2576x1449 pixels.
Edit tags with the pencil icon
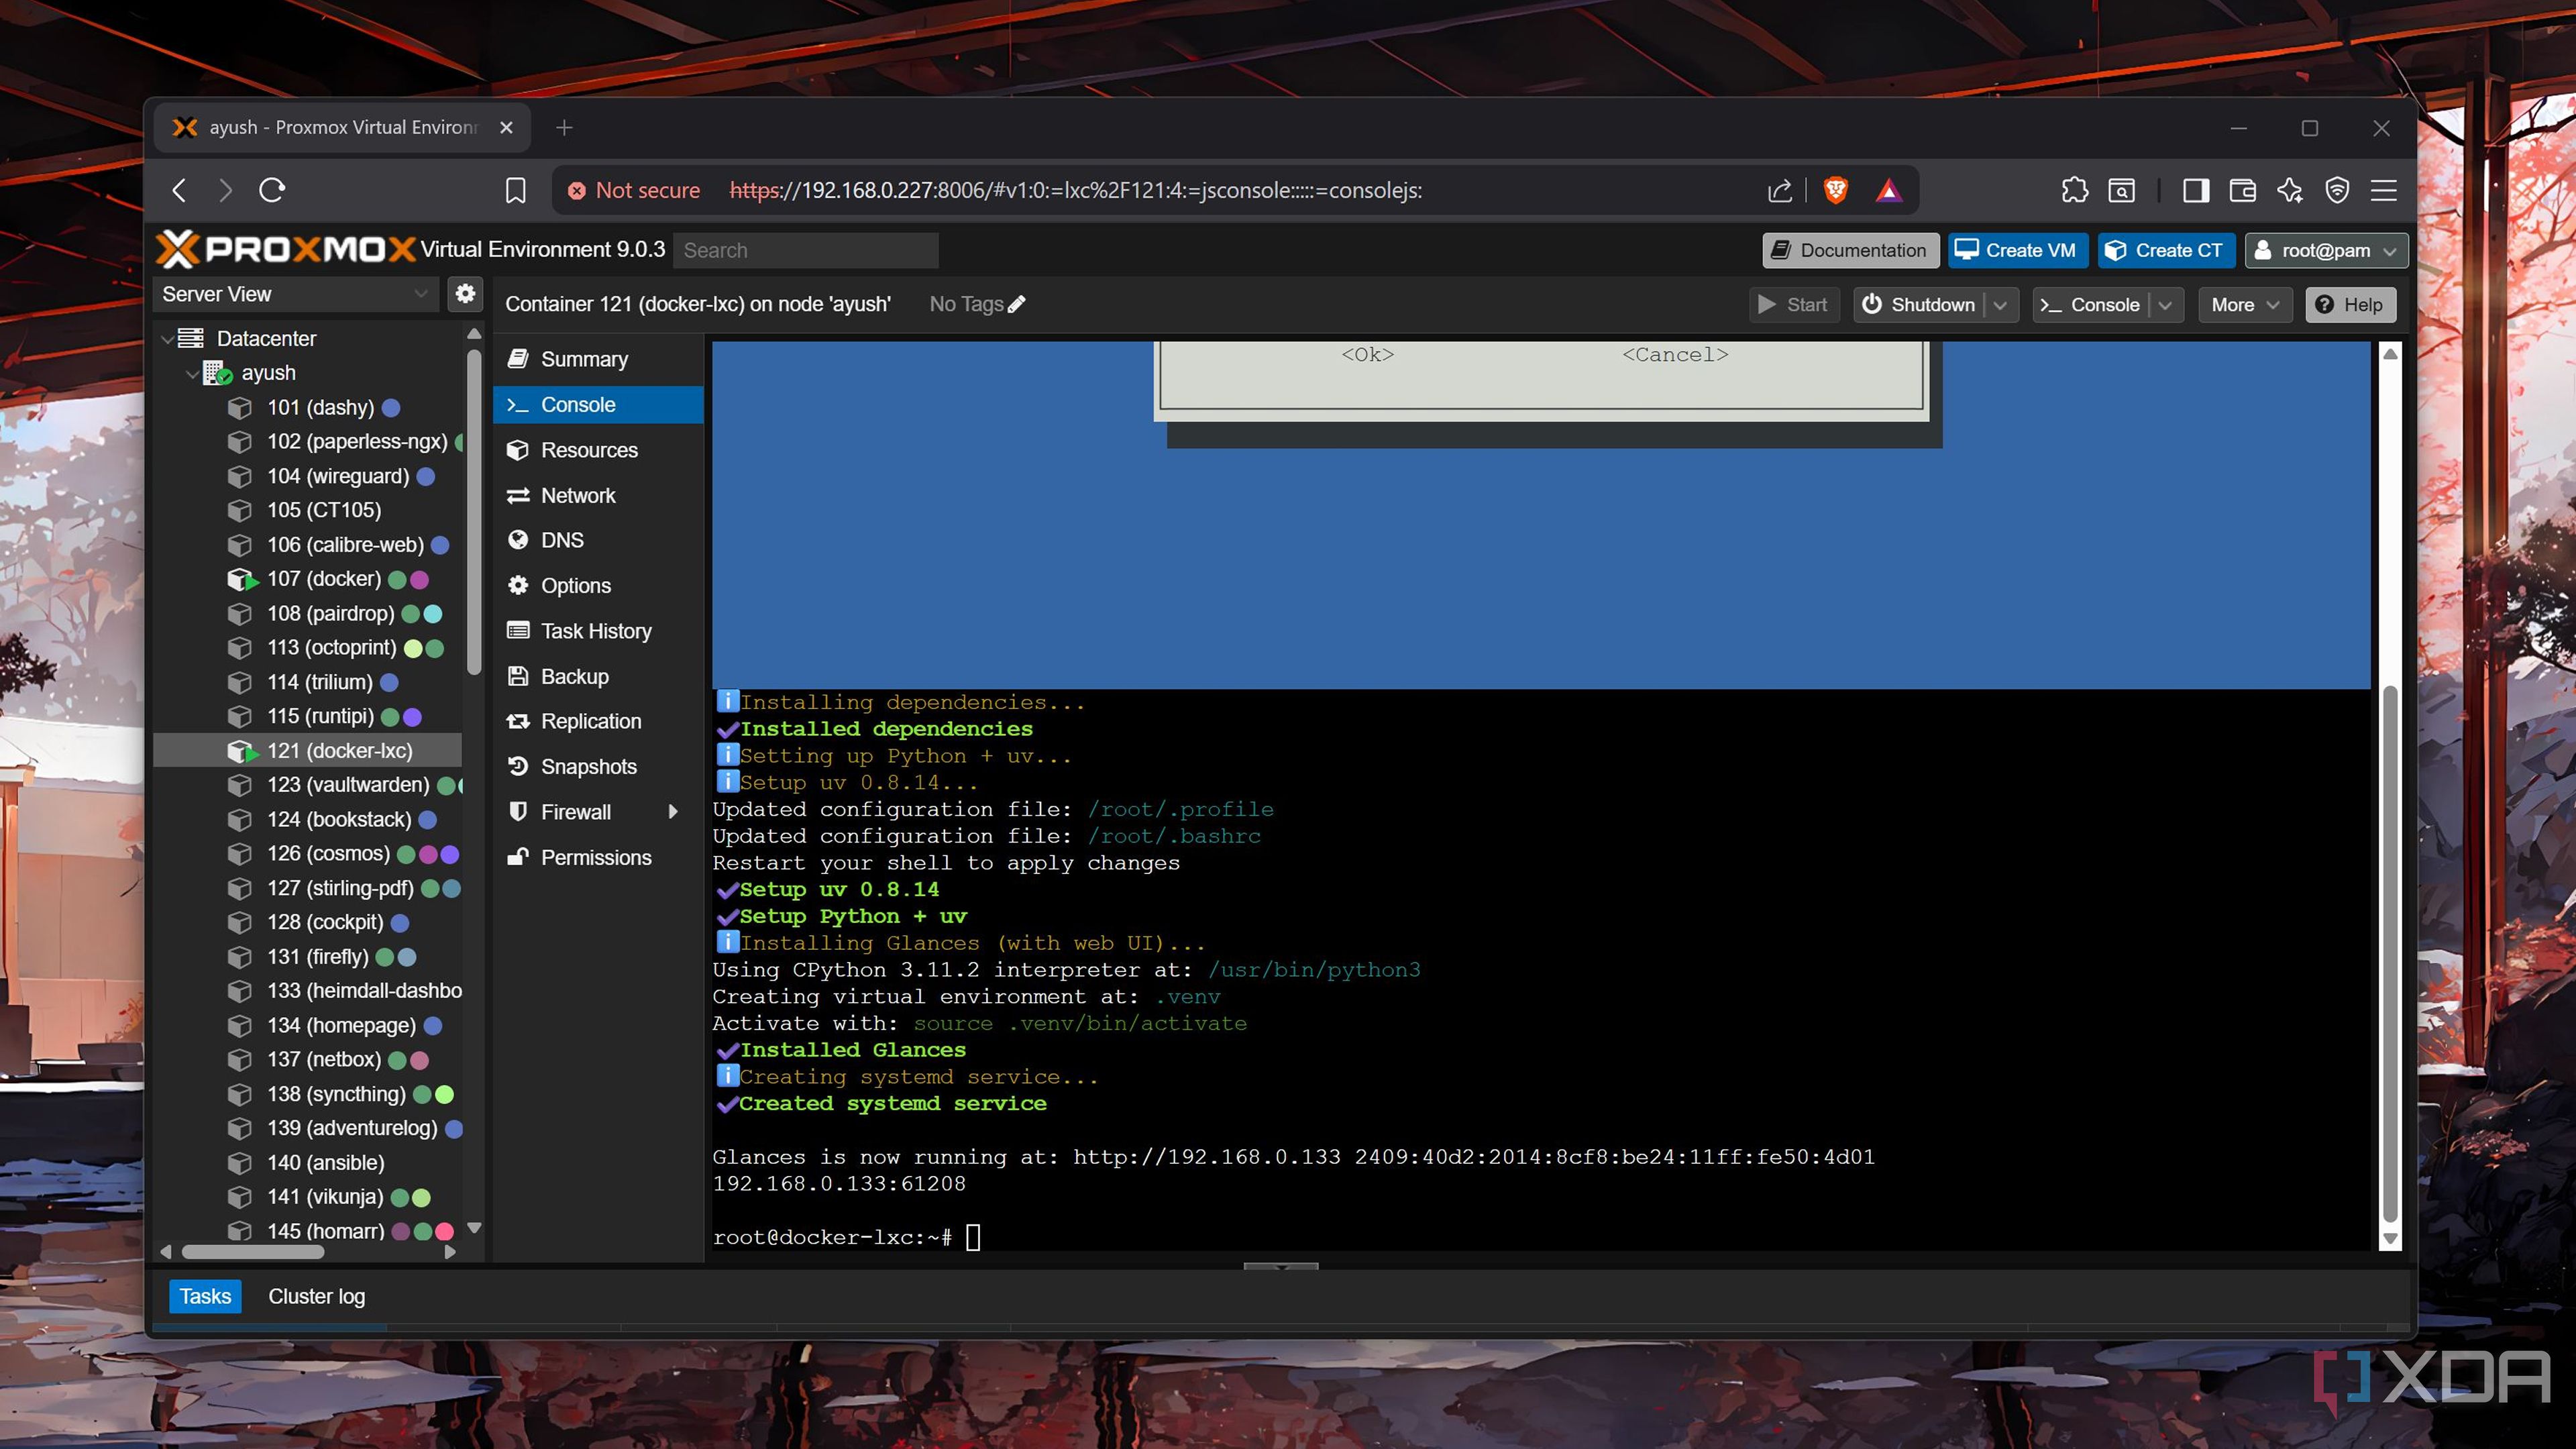[x=1017, y=304]
